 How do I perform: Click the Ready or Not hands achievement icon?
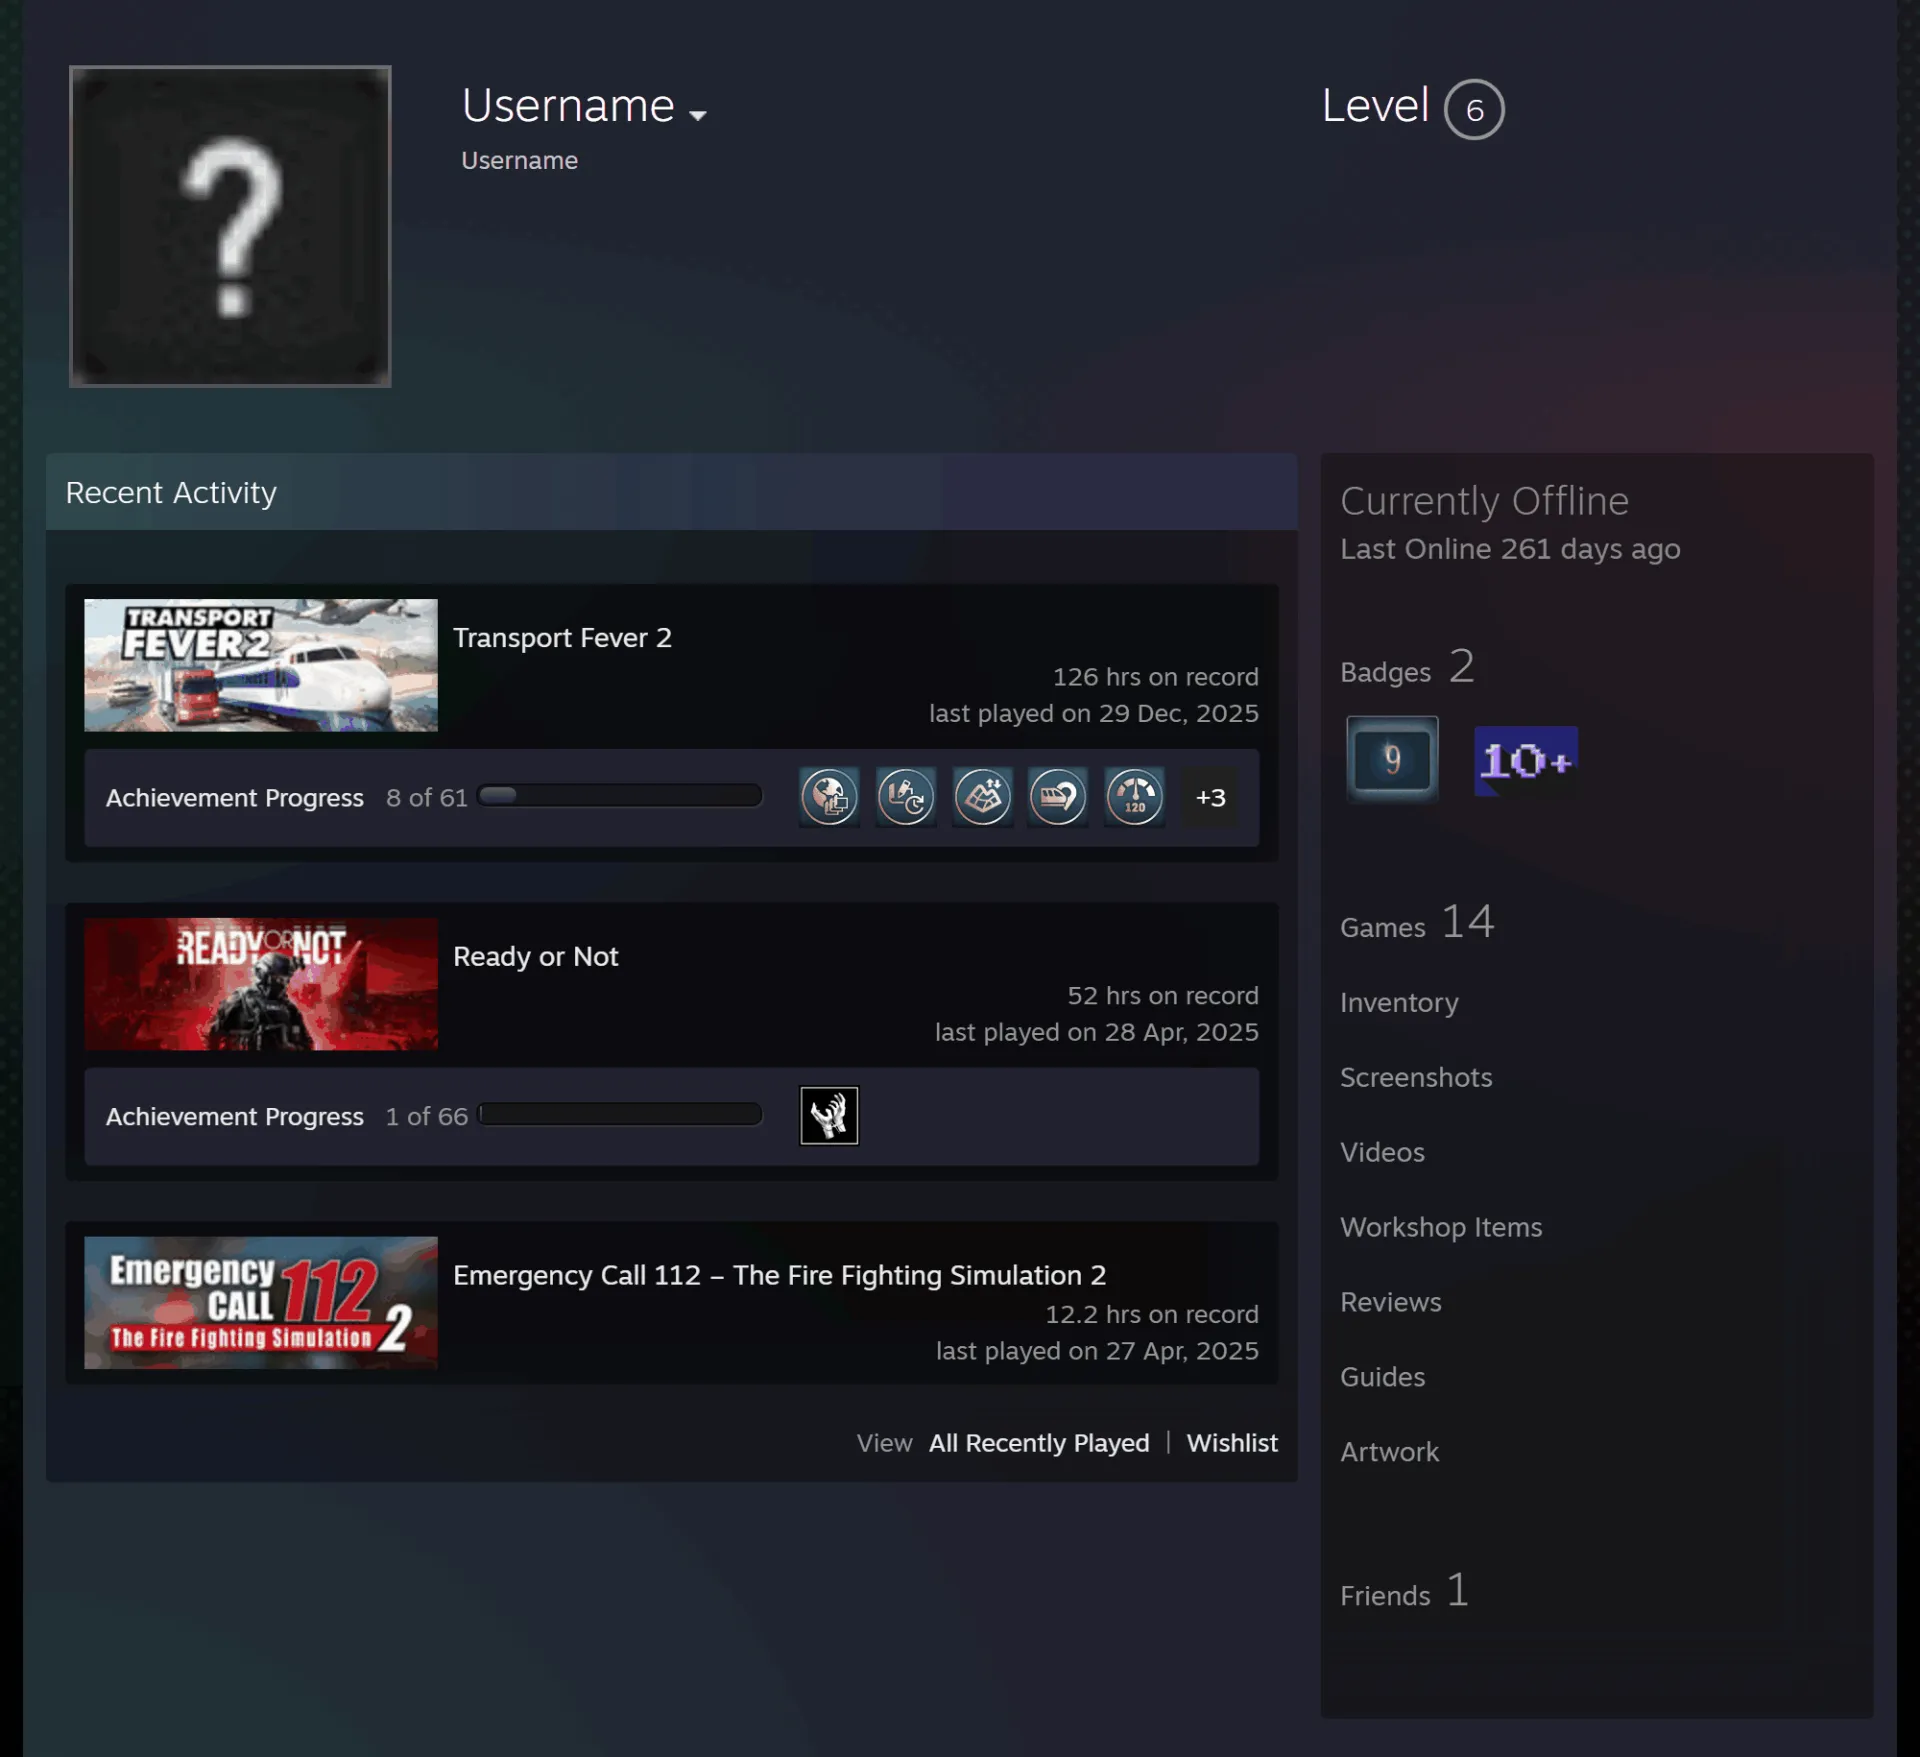point(829,1116)
